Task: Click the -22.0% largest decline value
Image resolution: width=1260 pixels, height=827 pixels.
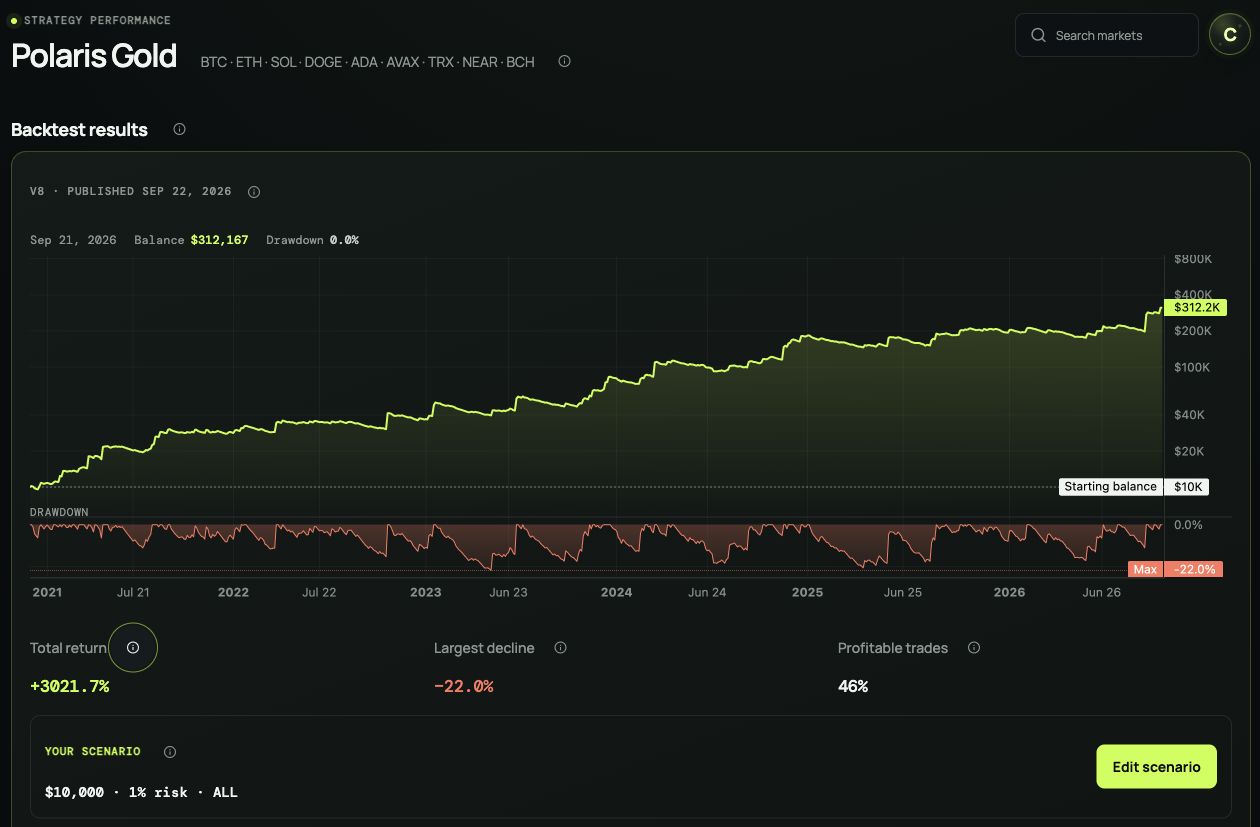Action: pyautogui.click(x=463, y=686)
